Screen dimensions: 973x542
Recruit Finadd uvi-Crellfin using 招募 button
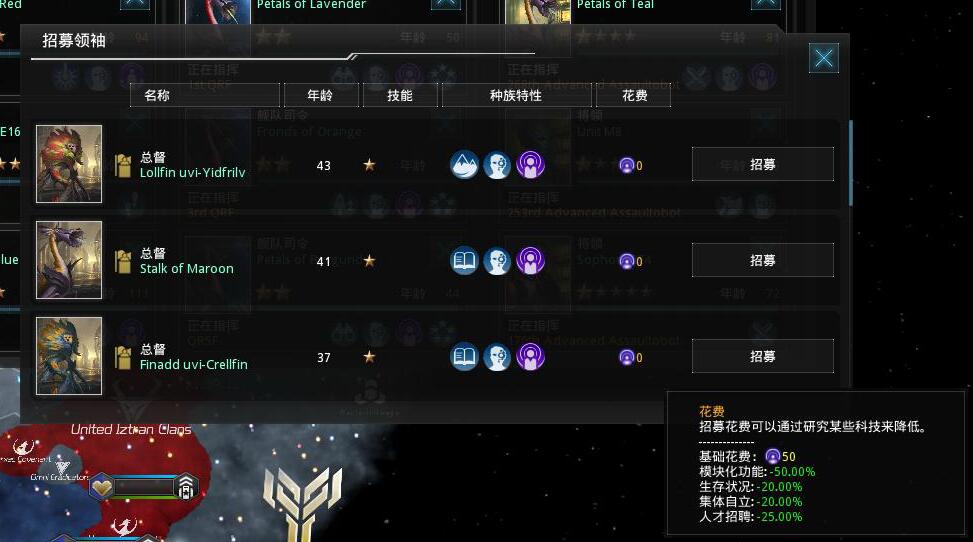tap(763, 356)
